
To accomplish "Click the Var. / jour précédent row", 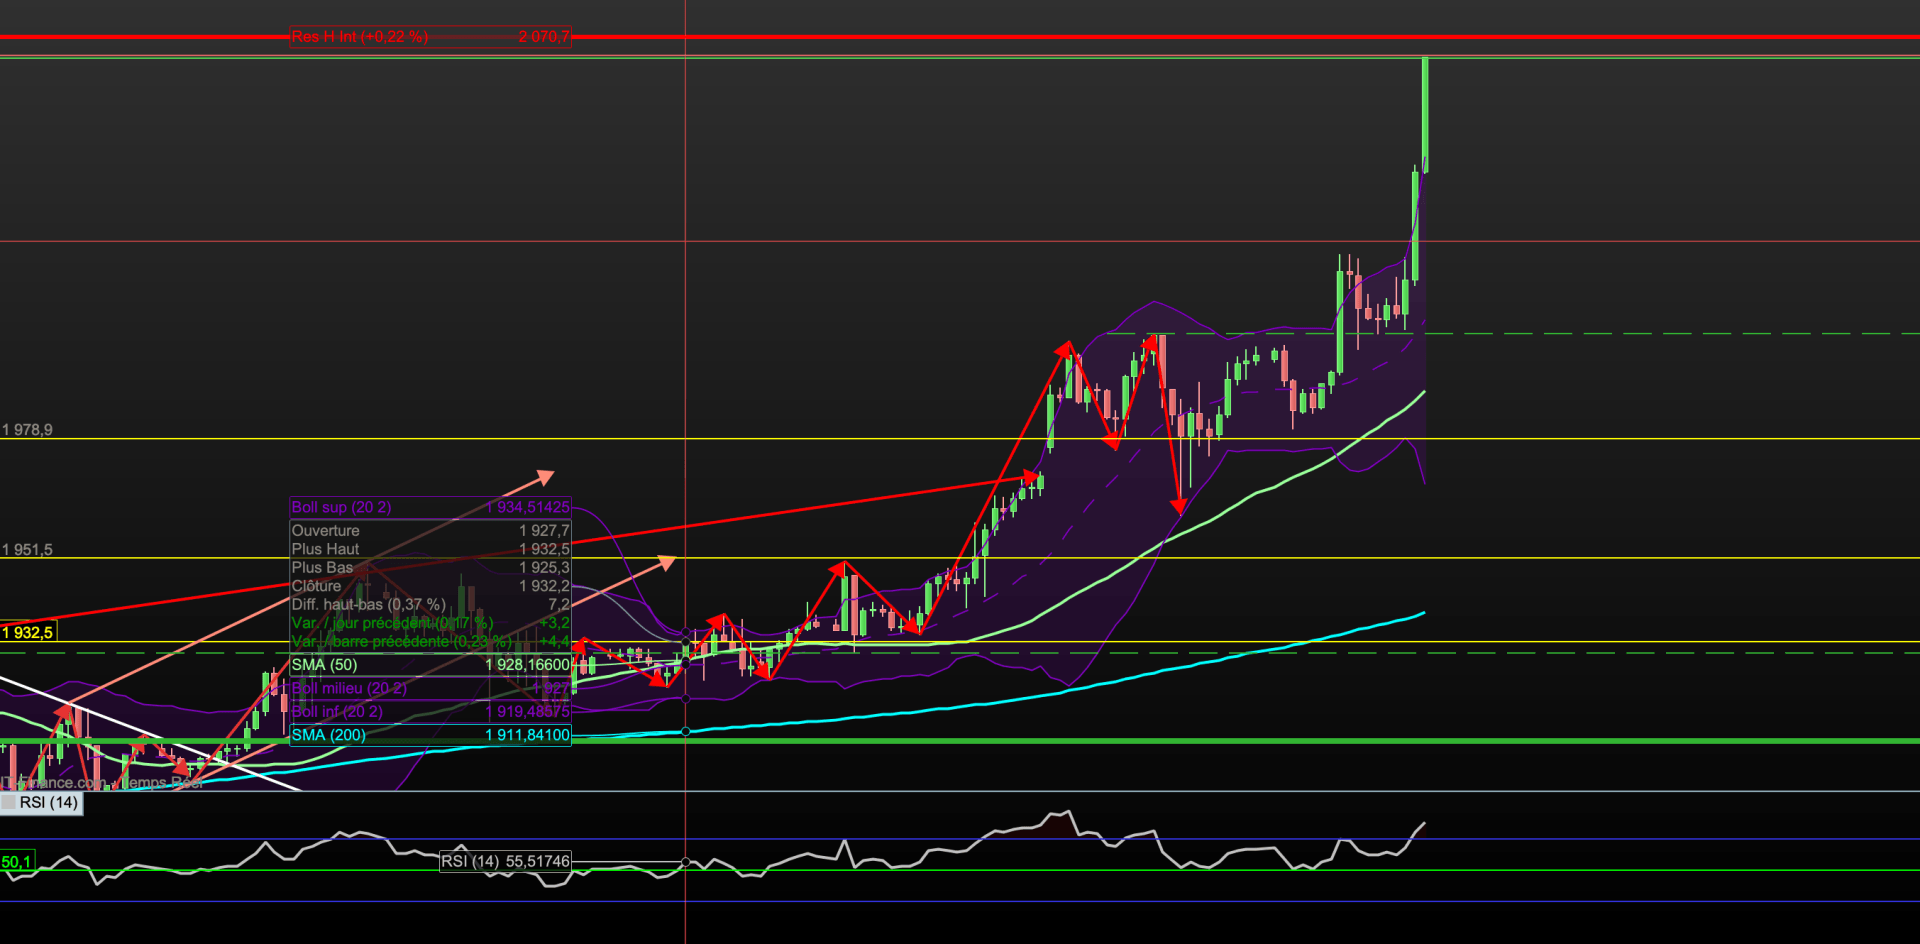I will click(430, 622).
